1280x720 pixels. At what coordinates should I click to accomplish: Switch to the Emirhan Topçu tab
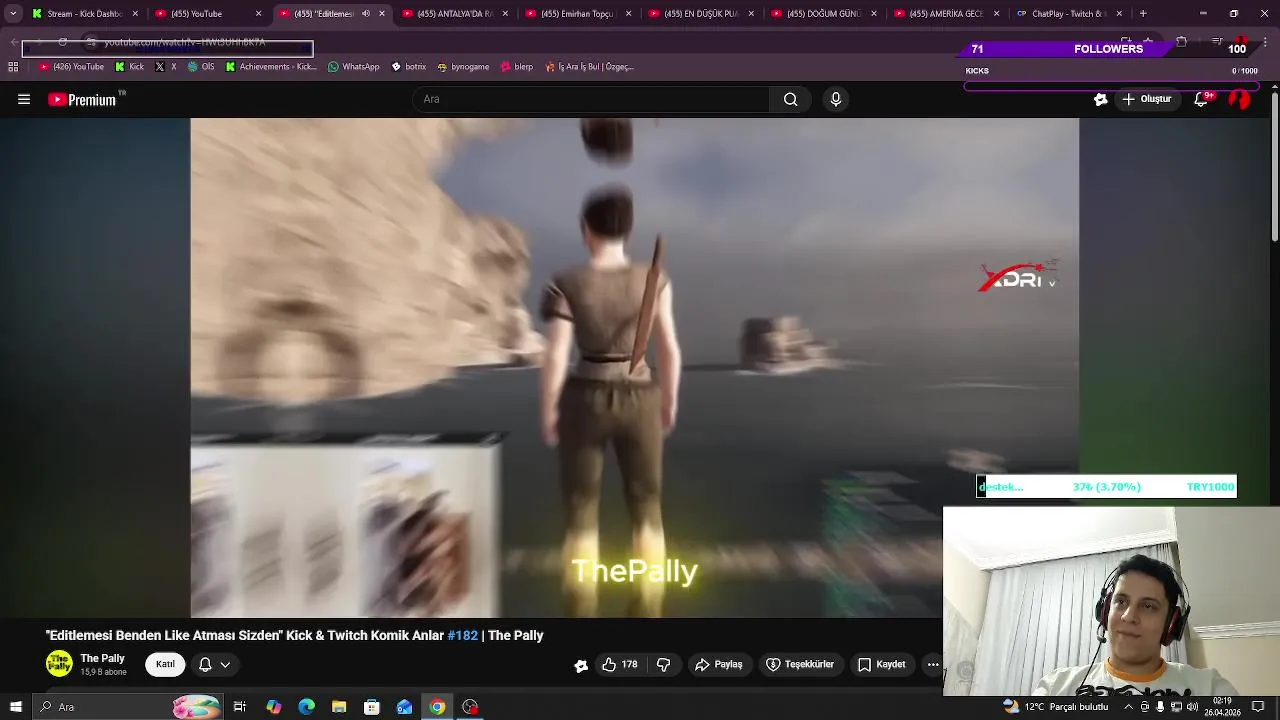click(579, 14)
